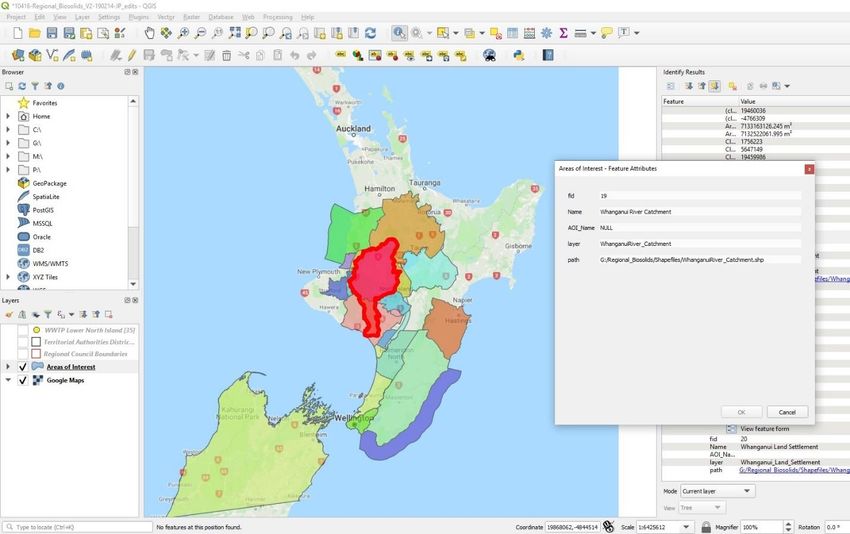Open the Project menu
The image size is (850, 534).
click(16, 17)
